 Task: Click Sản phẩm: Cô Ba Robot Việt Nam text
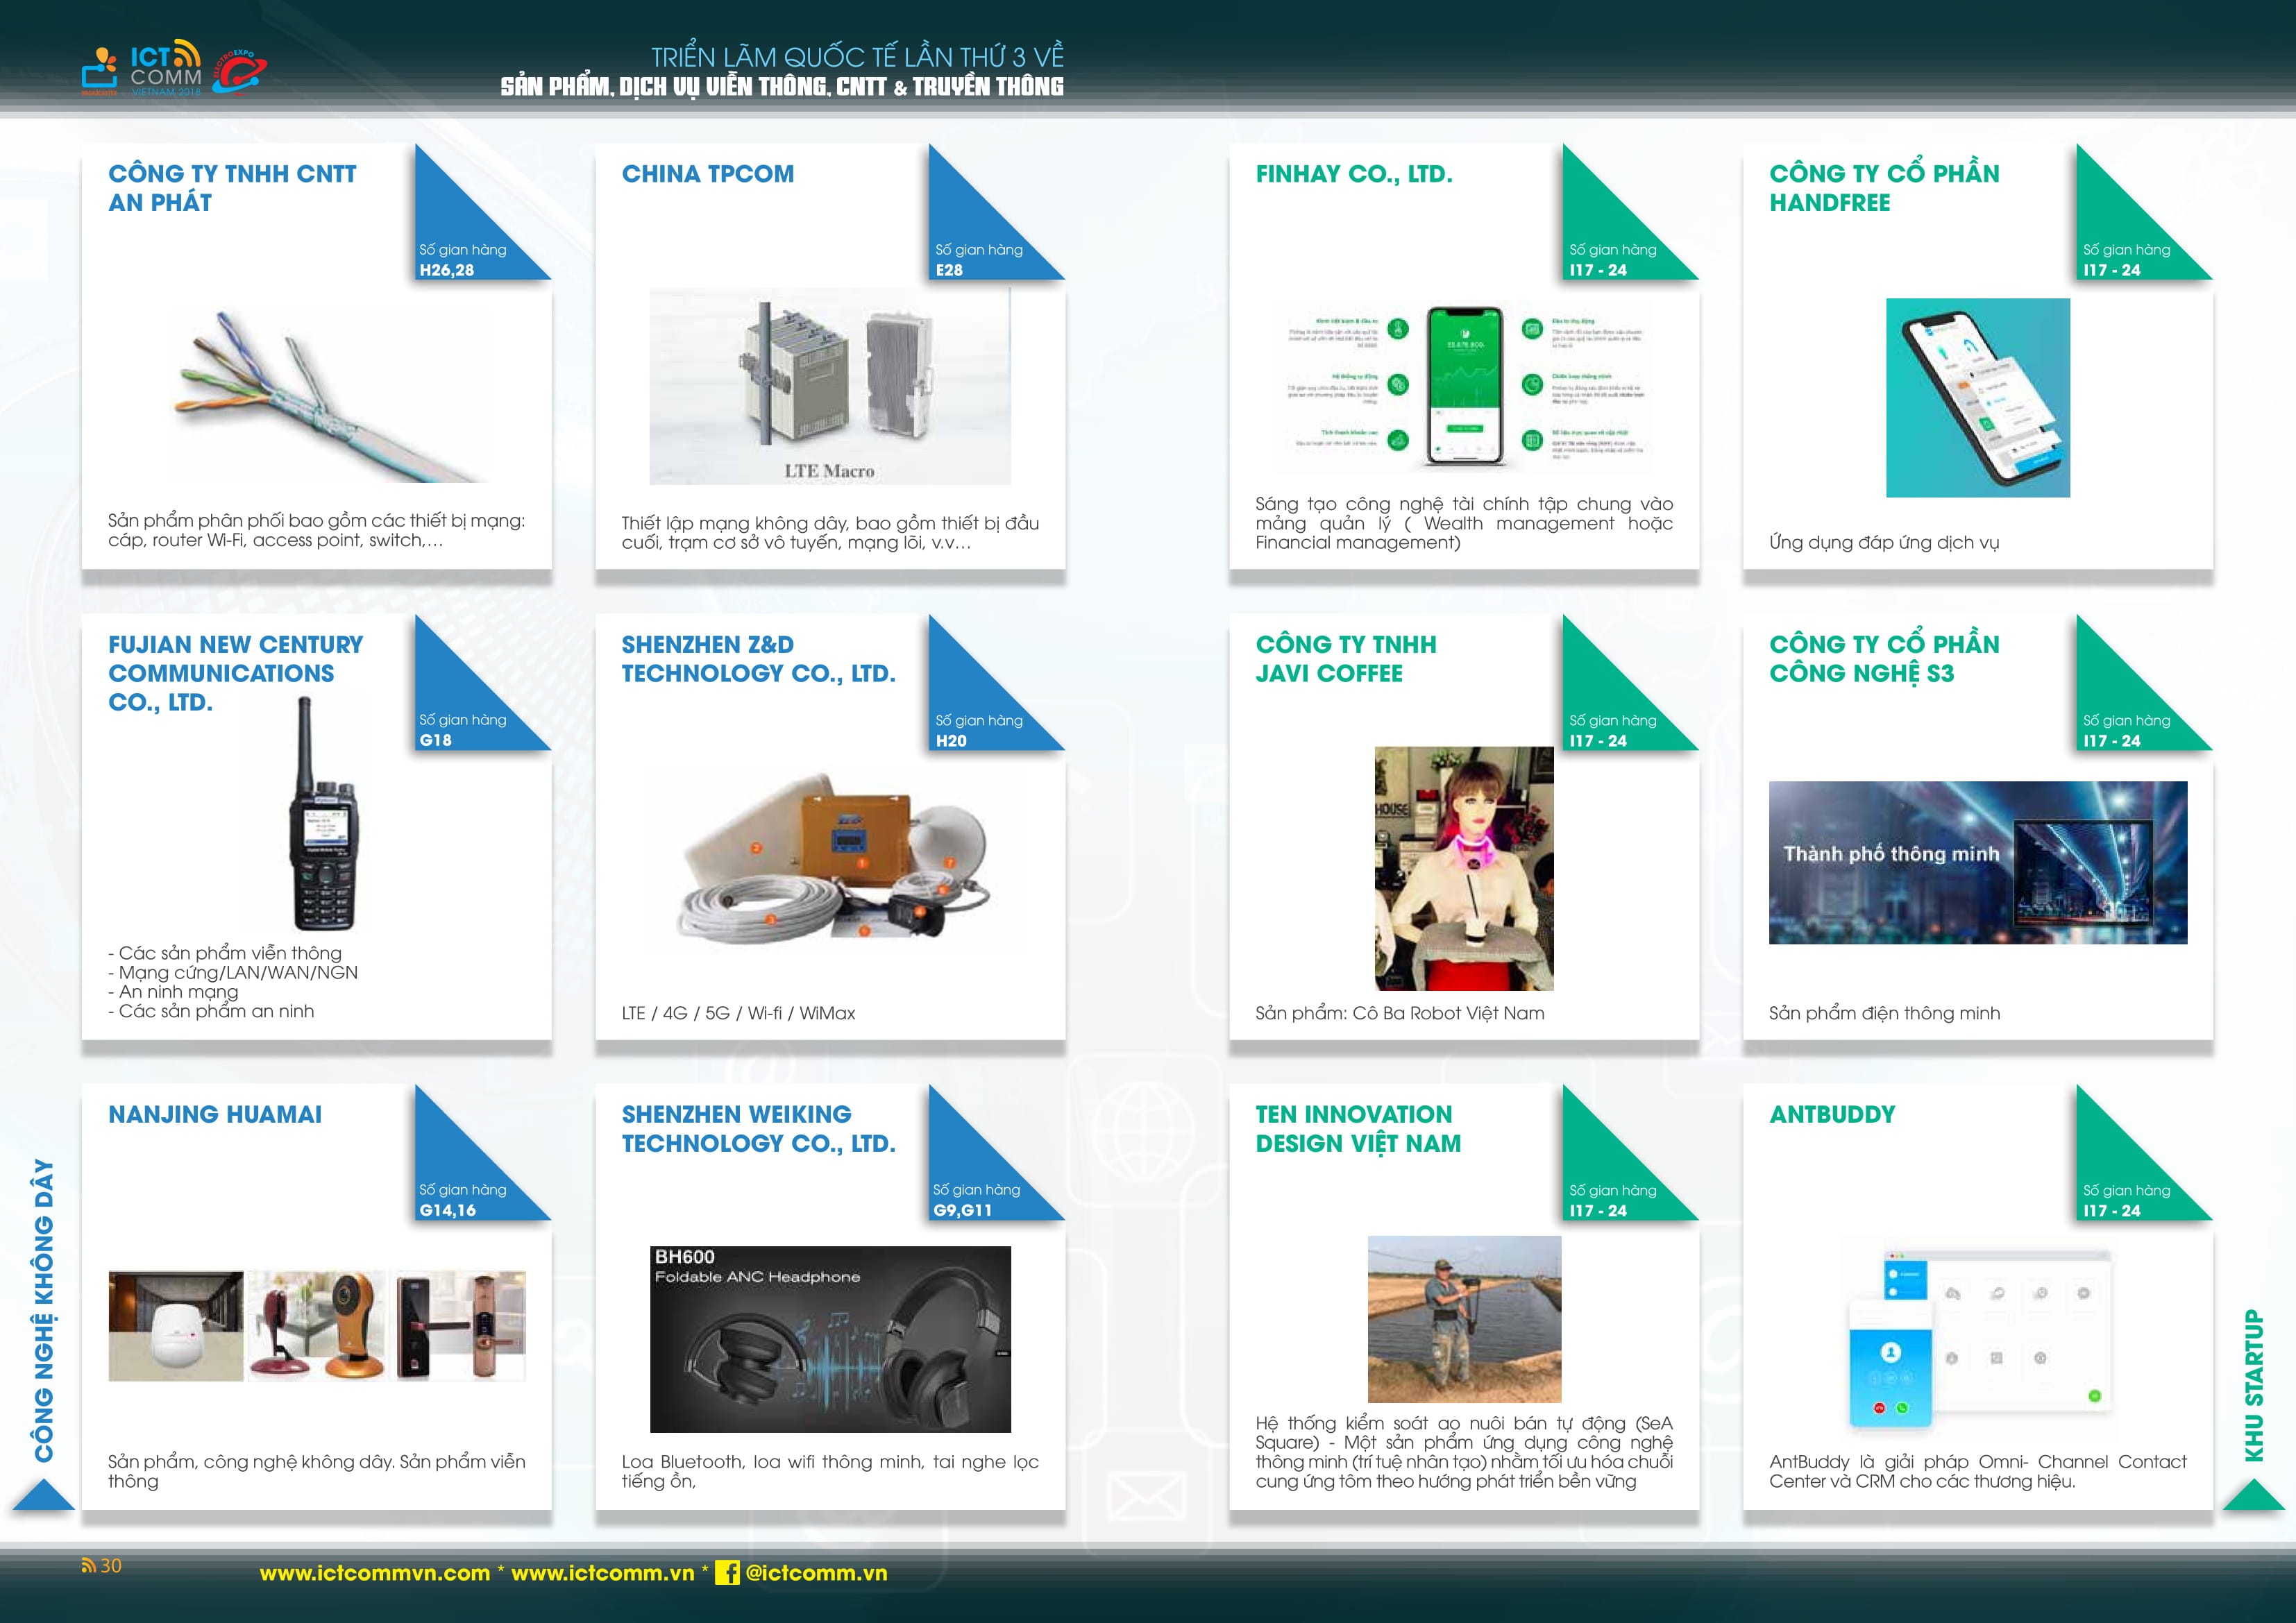coord(1399,1013)
